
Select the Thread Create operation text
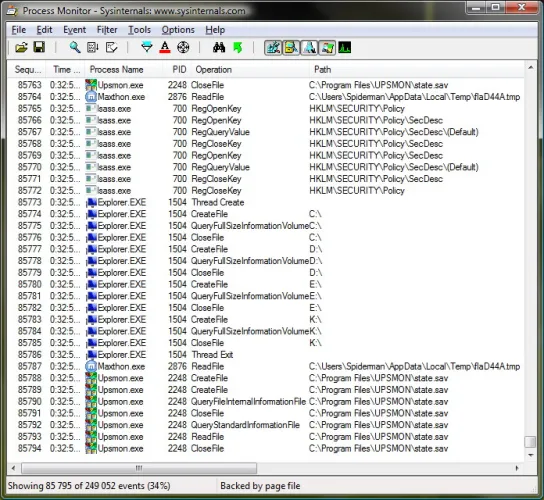[x=218, y=202]
